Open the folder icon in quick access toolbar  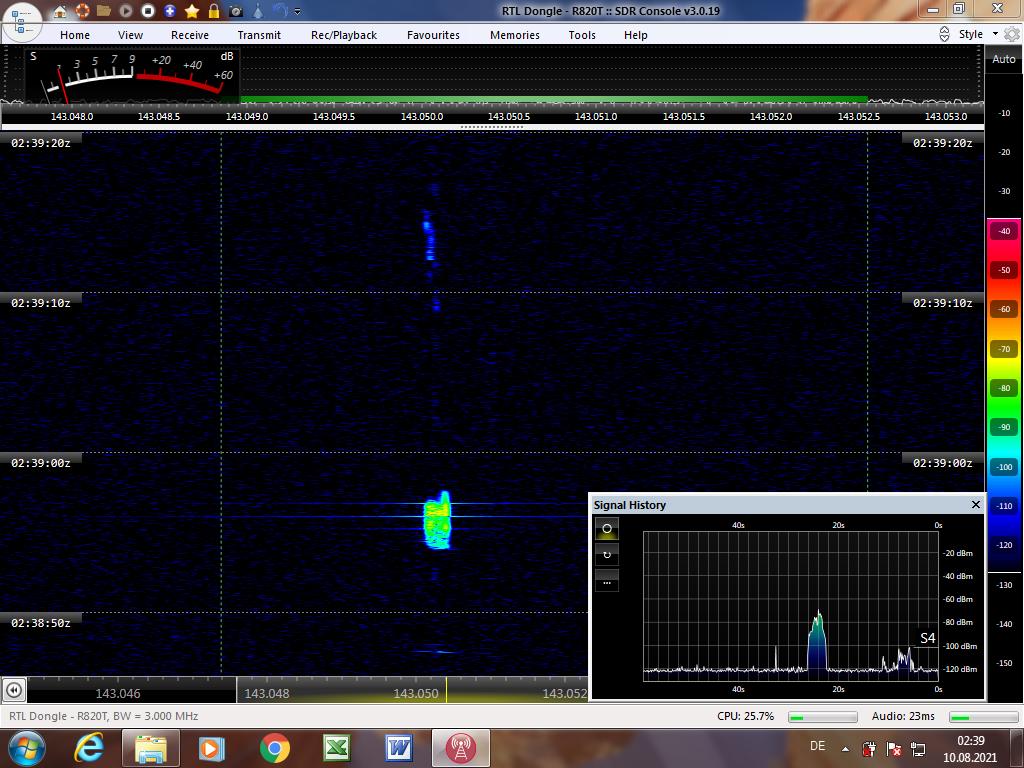click(x=104, y=11)
